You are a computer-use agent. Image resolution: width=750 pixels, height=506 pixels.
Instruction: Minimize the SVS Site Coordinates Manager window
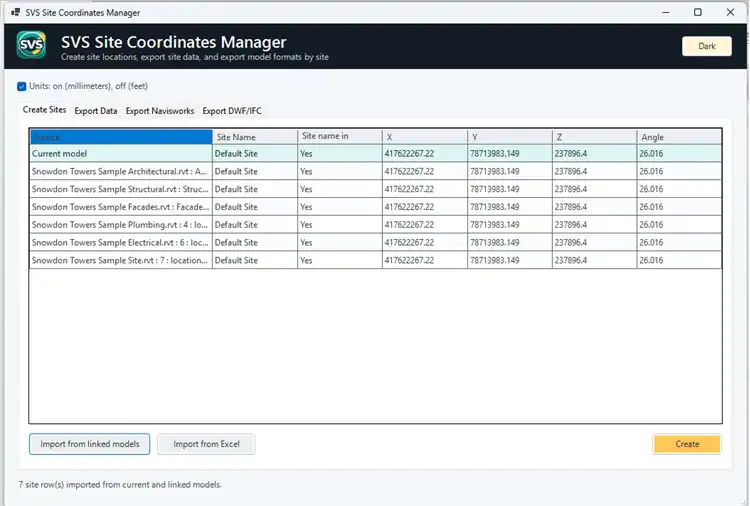coord(665,12)
